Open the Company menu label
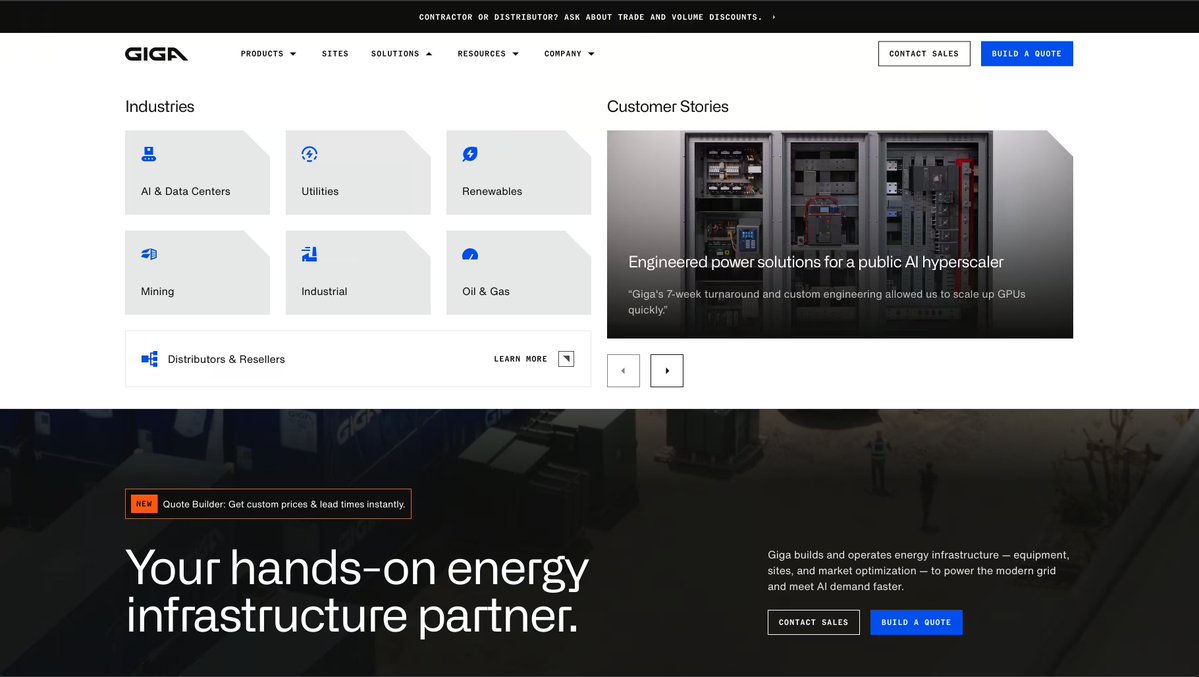Image resolution: width=1199 pixels, height=677 pixels. (563, 54)
